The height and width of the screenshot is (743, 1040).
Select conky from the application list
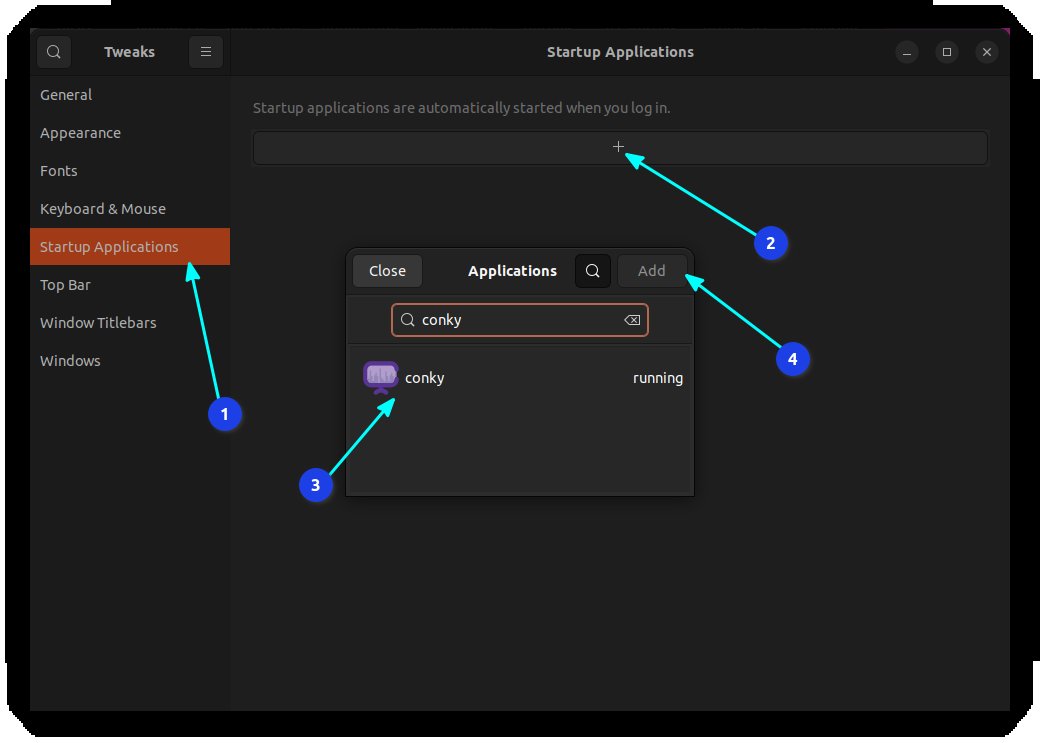point(424,377)
